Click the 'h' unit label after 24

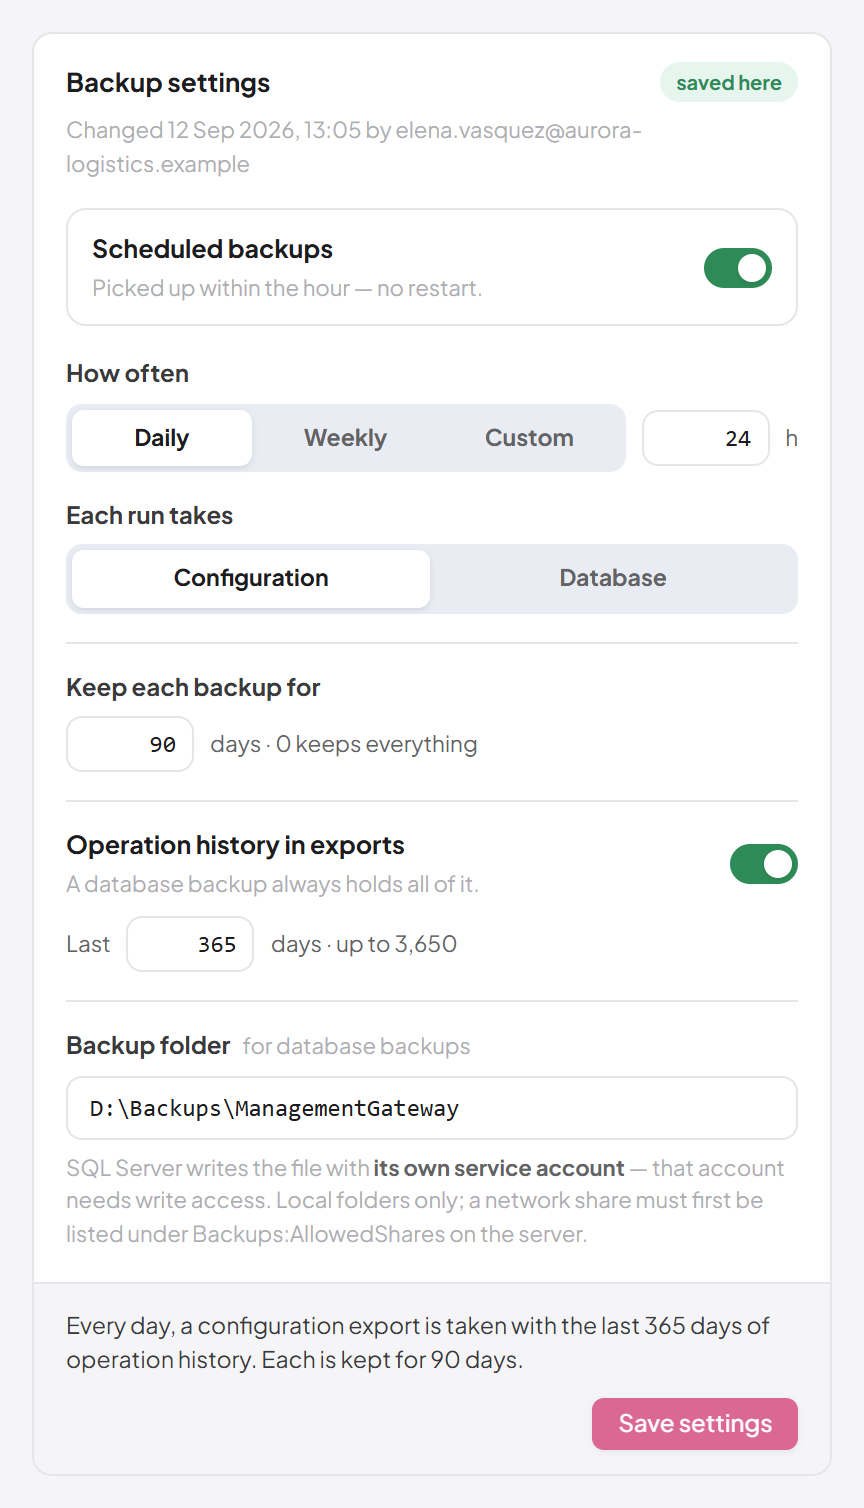coord(792,438)
